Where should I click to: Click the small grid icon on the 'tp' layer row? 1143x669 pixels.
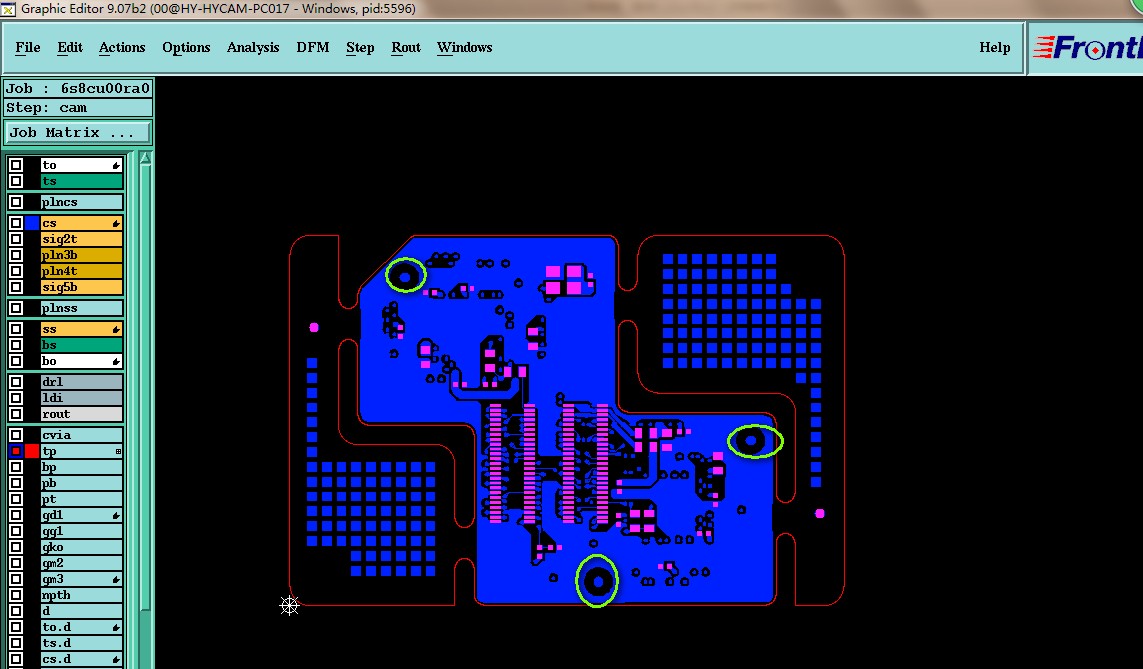(118, 452)
